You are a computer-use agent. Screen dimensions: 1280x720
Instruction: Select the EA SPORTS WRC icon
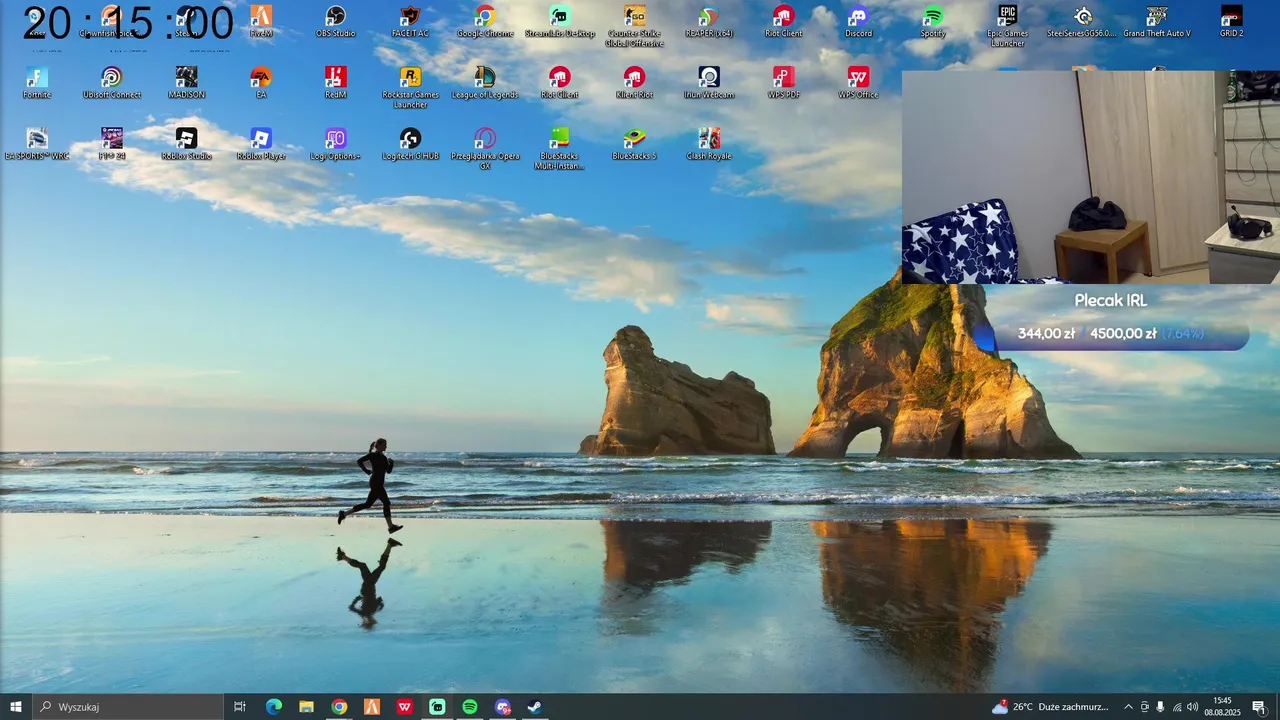pyautogui.click(x=37, y=144)
